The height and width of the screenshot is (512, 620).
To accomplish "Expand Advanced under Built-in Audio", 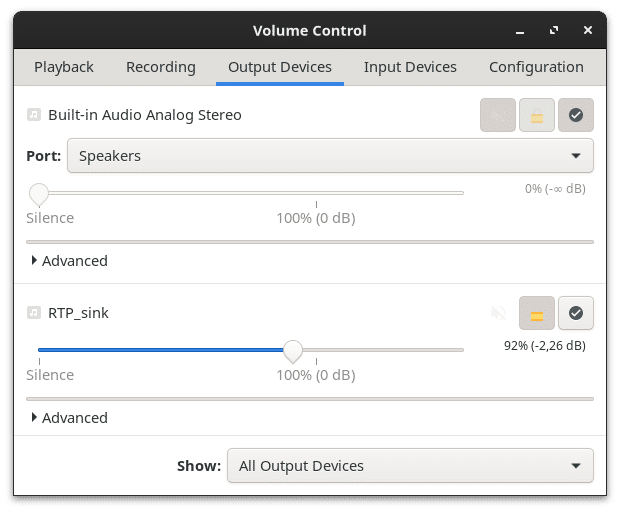I will pyautogui.click(x=68, y=261).
